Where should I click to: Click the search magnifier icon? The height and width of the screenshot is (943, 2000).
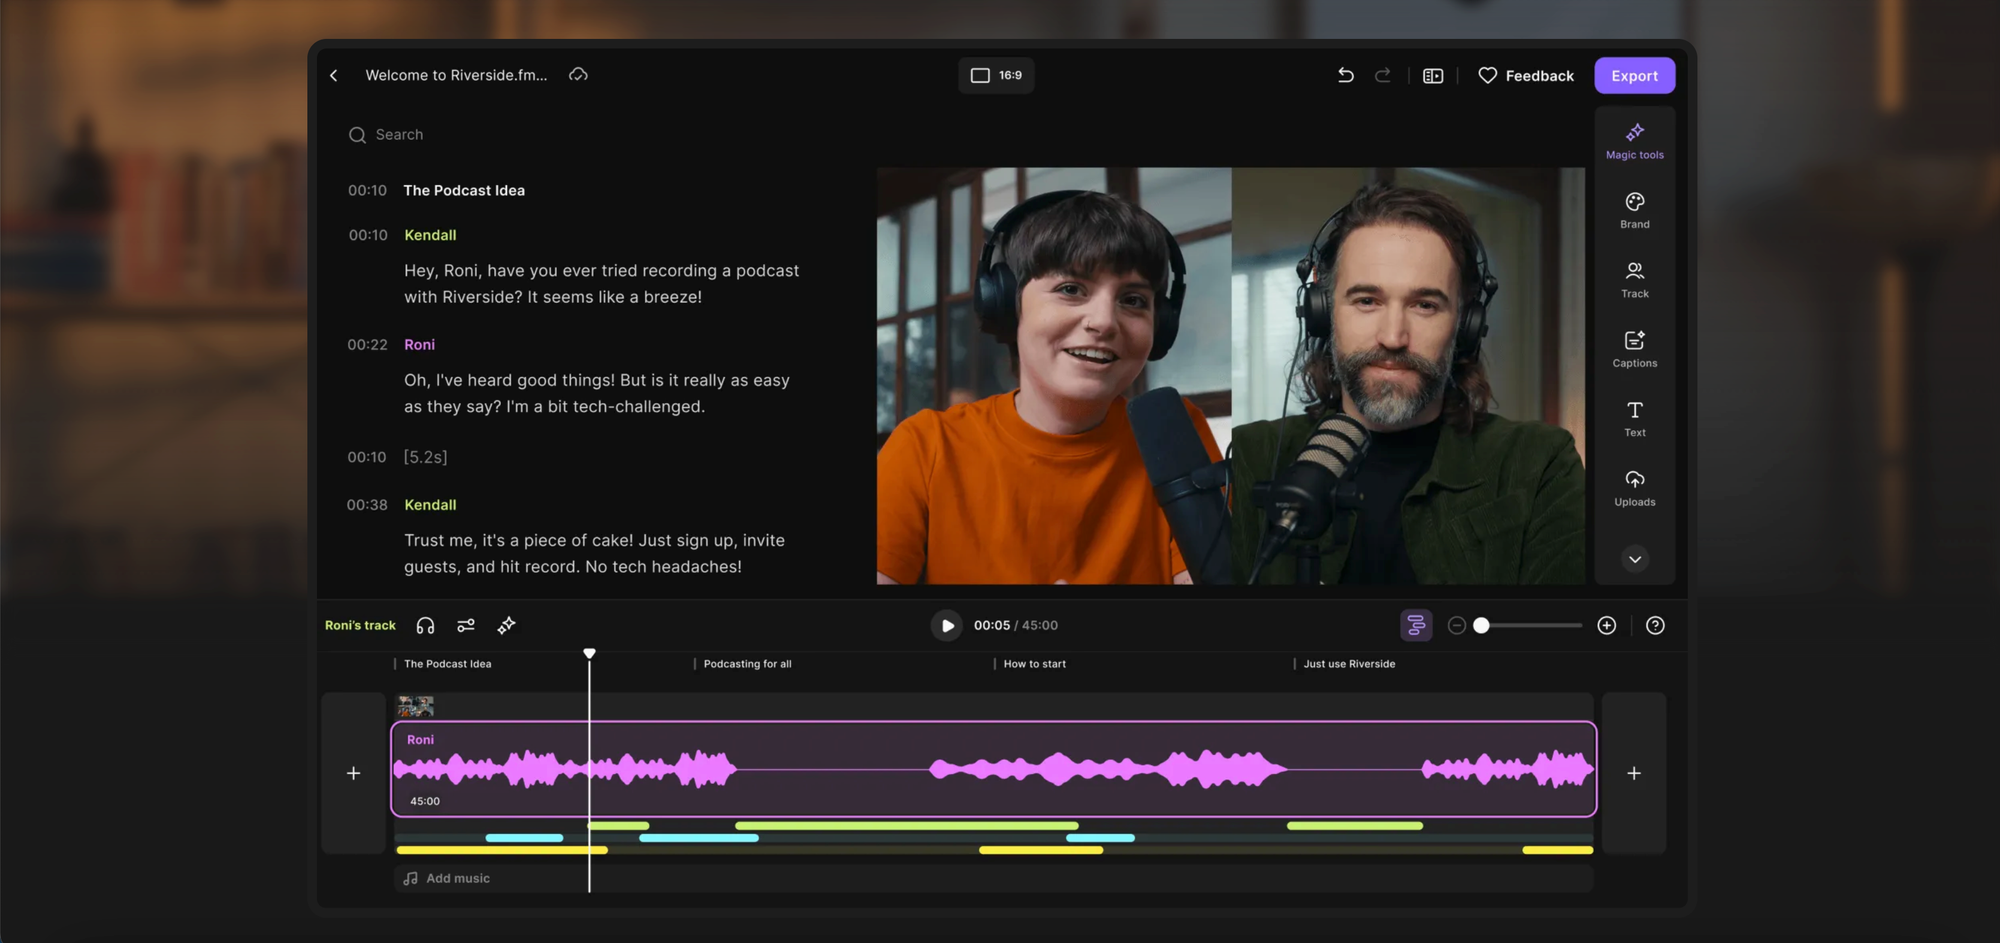pos(357,135)
